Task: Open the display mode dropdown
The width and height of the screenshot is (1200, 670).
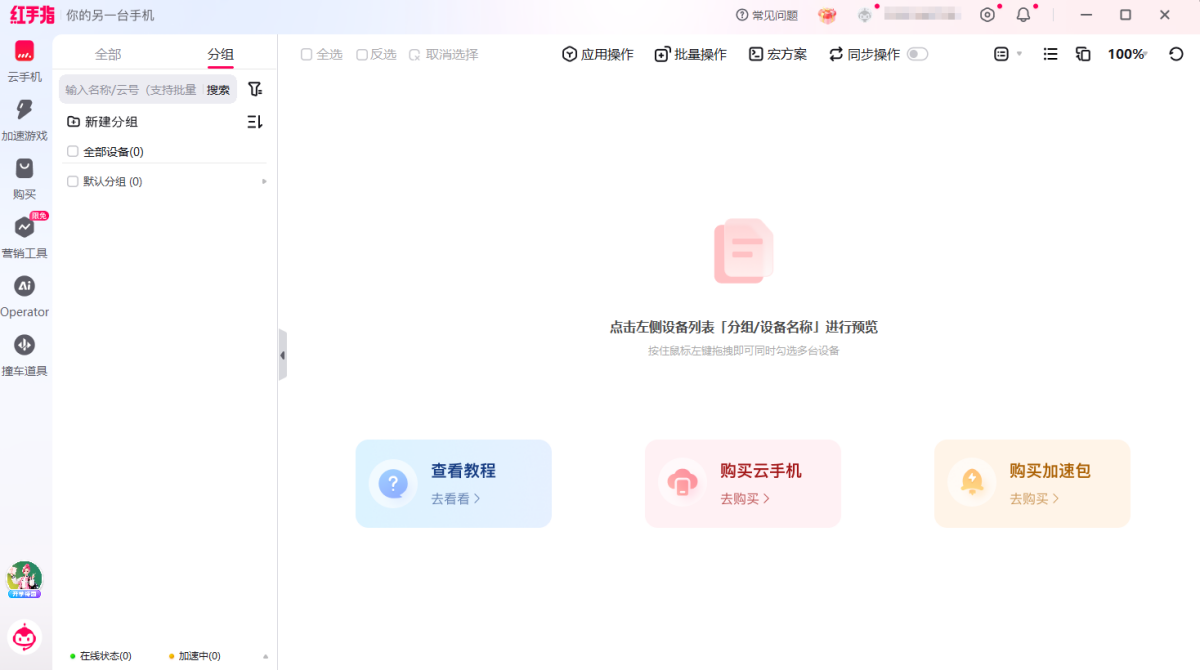Action: click(1008, 54)
